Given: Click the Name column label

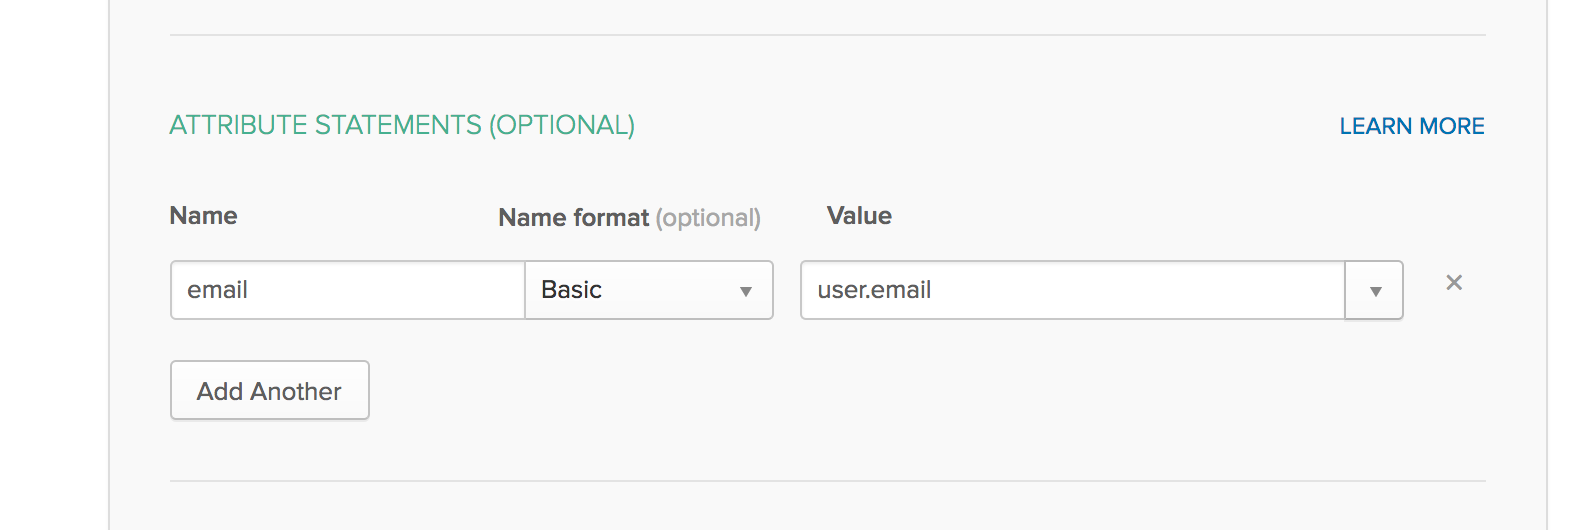Looking at the screenshot, I should click(x=204, y=216).
